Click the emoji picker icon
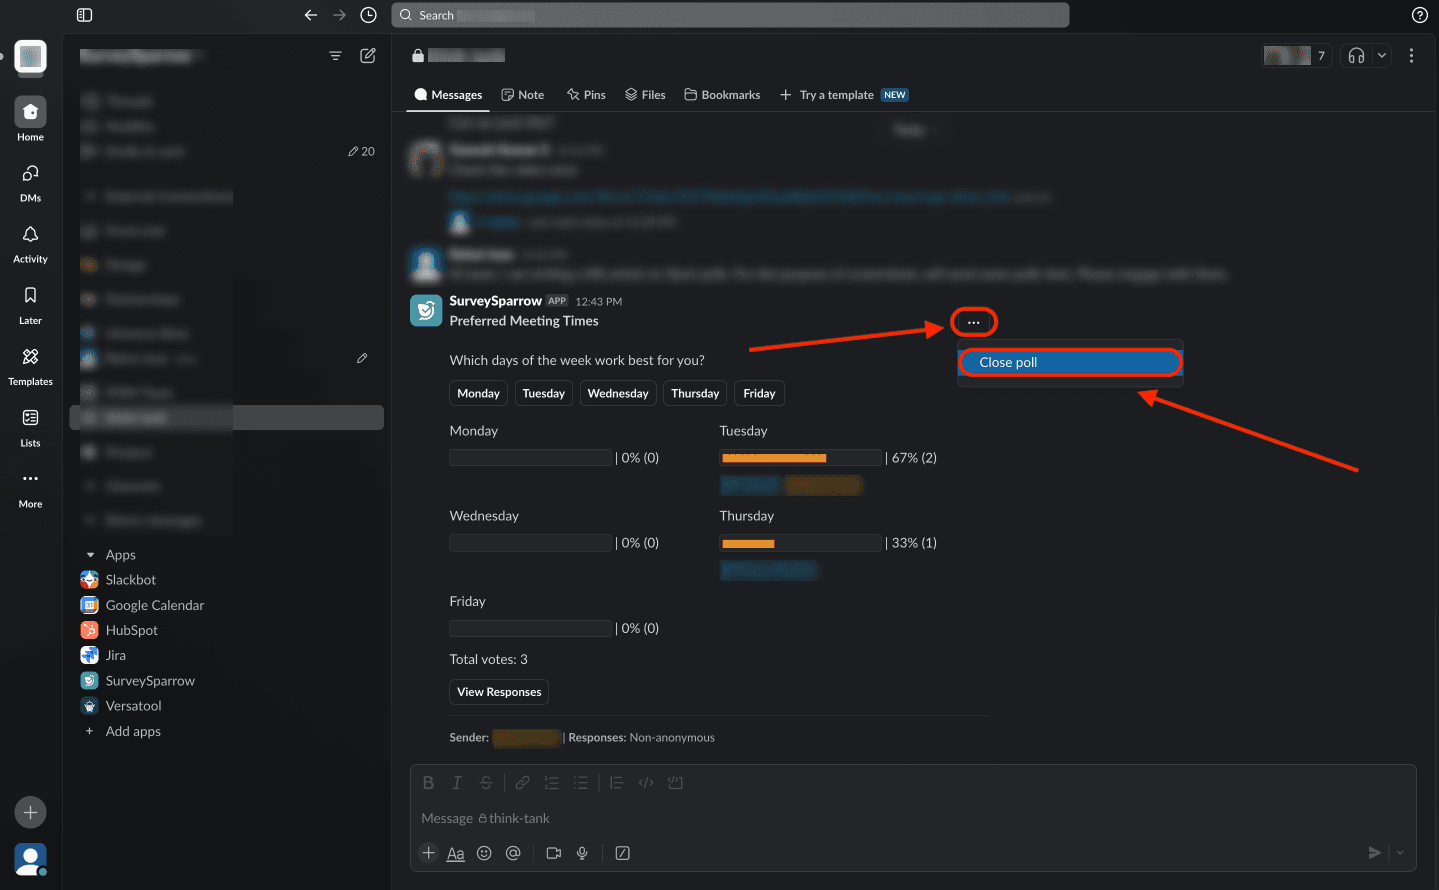 484,853
